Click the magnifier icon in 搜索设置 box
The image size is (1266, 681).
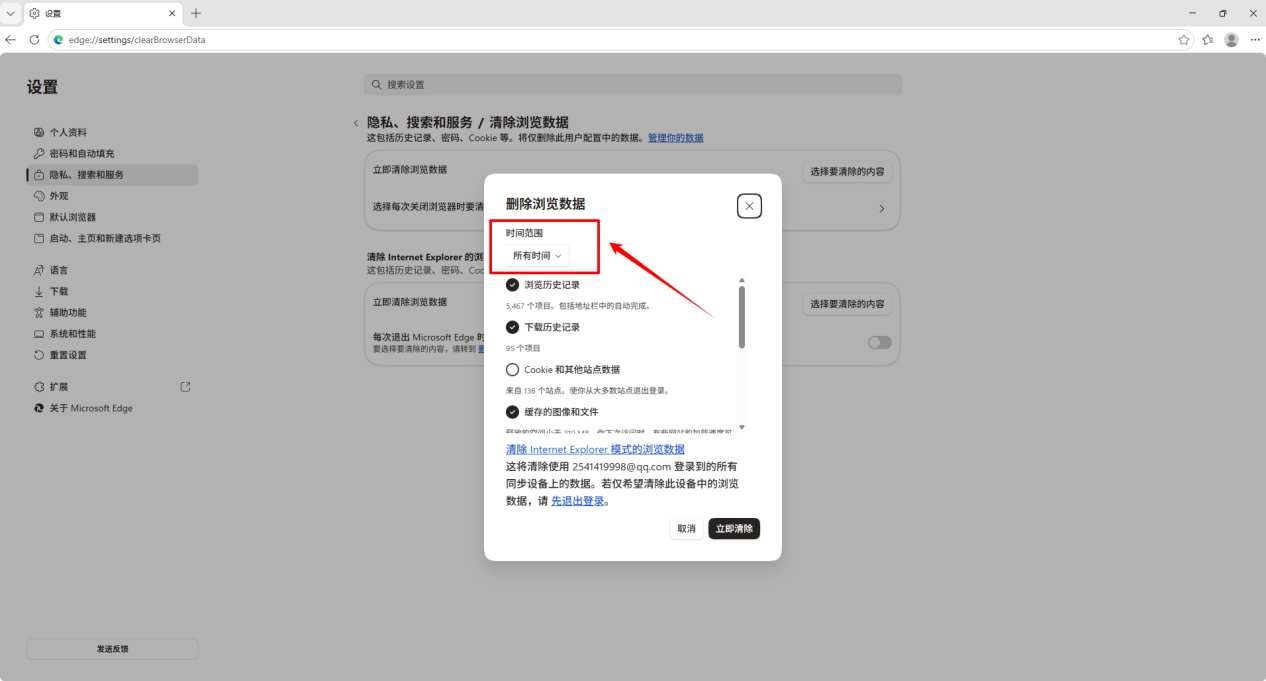click(x=377, y=85)
